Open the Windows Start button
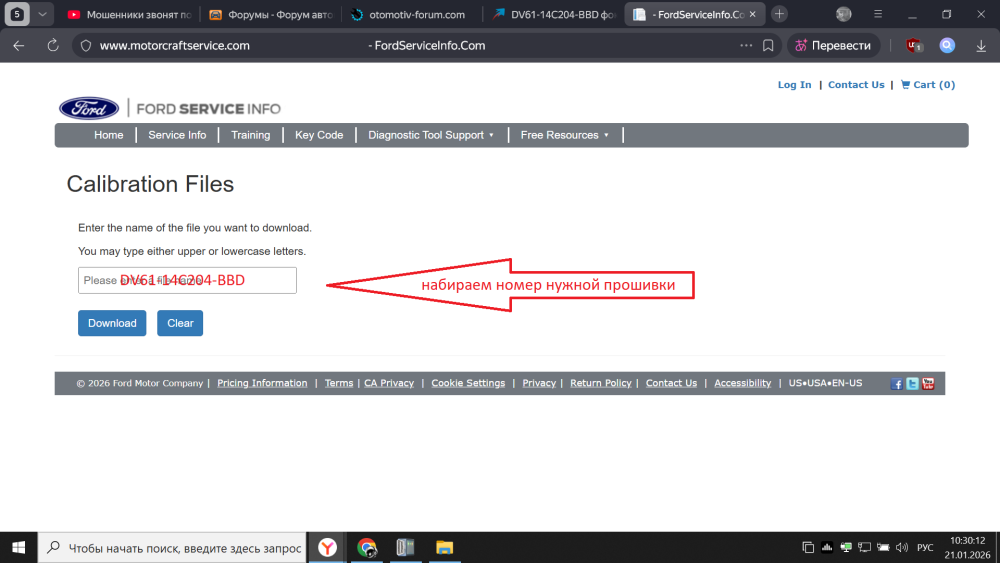1000x563 pixels. [18, 548]
